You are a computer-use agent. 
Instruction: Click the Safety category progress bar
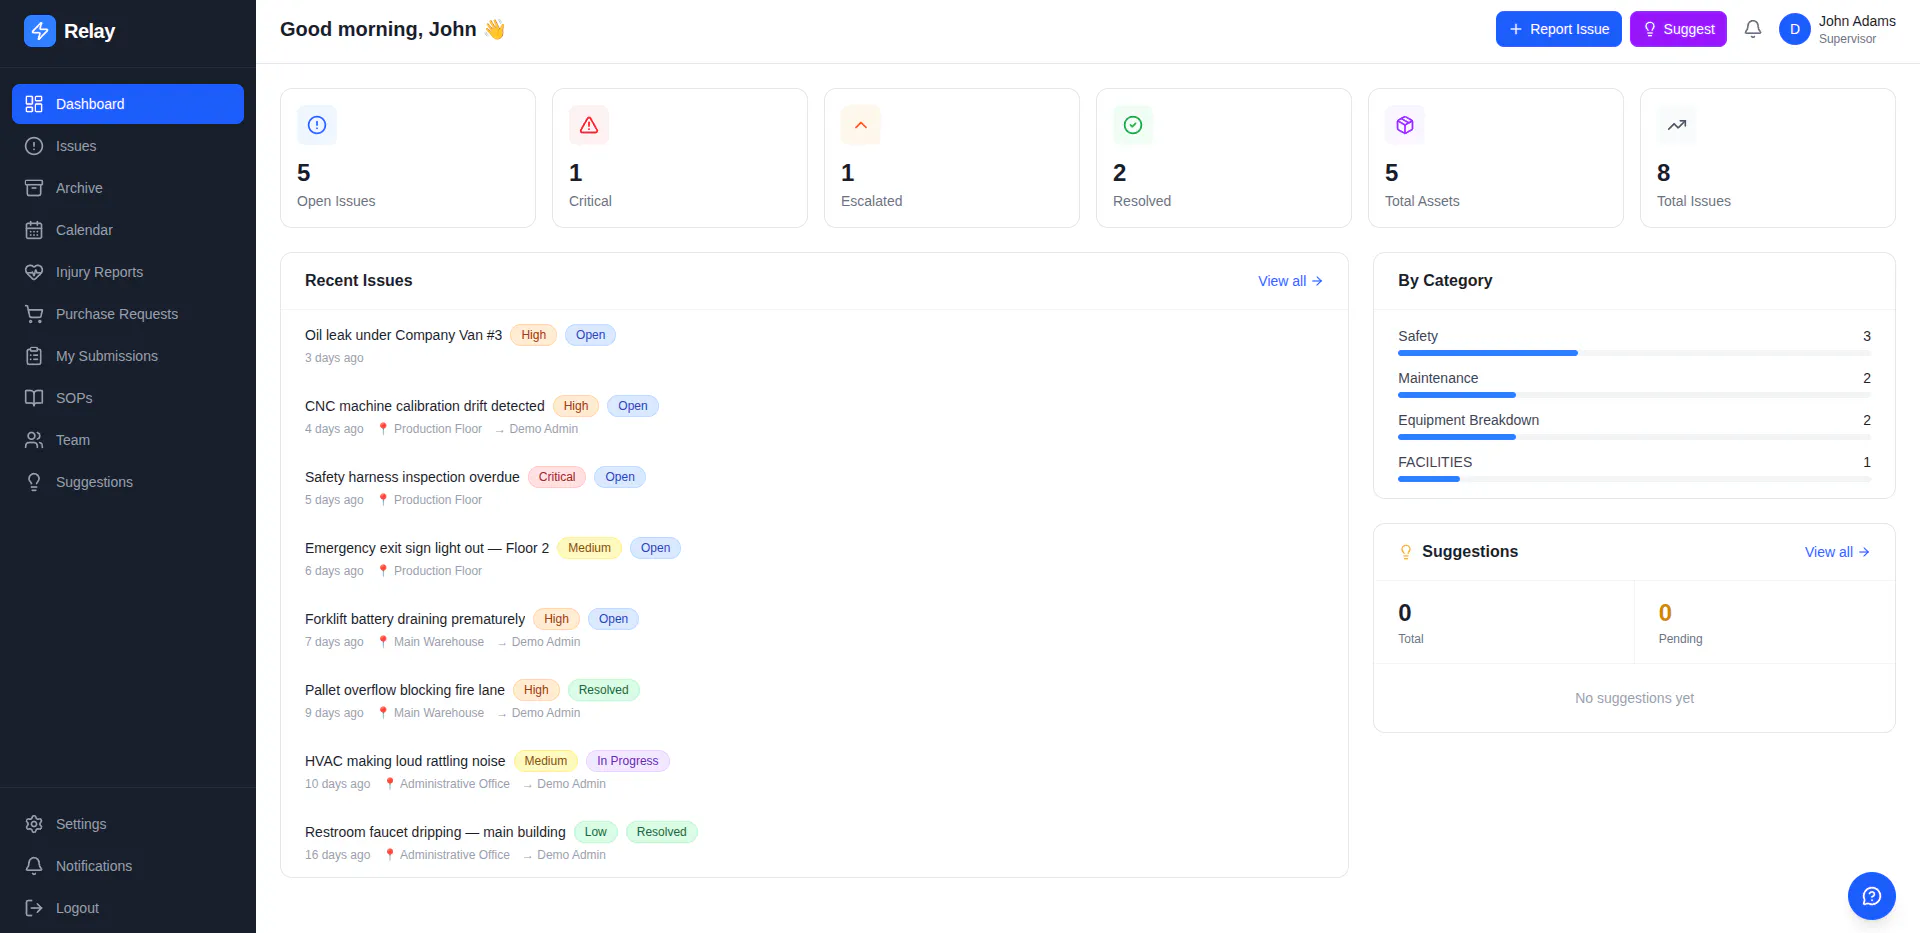(1634, 353)
